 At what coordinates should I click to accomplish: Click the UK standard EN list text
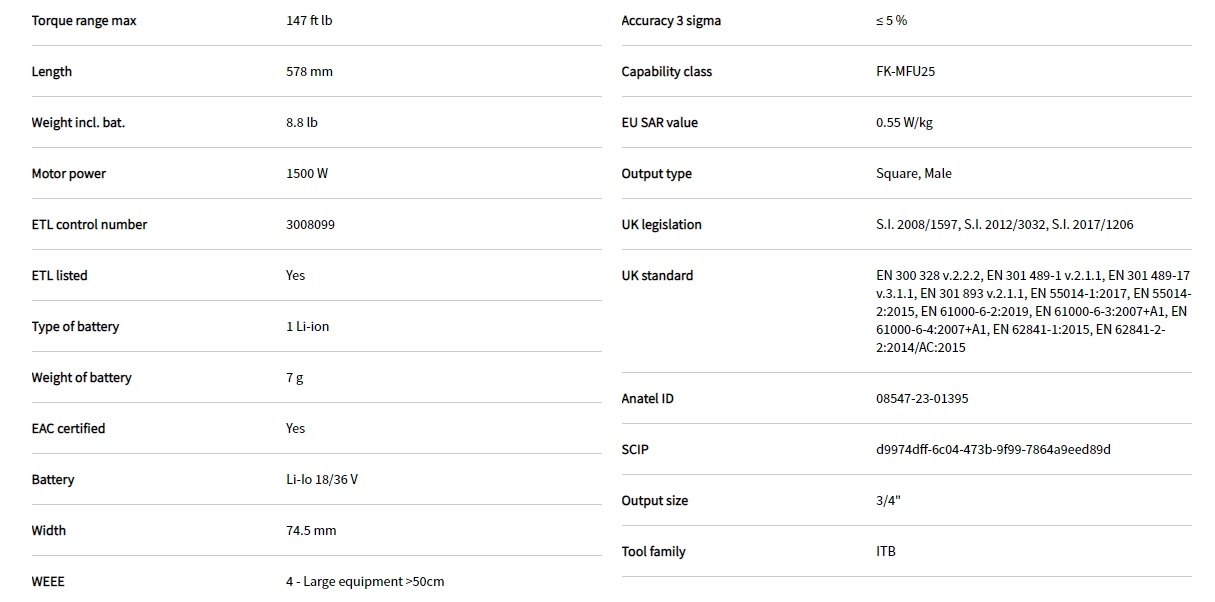click(x=1032, y=311)
